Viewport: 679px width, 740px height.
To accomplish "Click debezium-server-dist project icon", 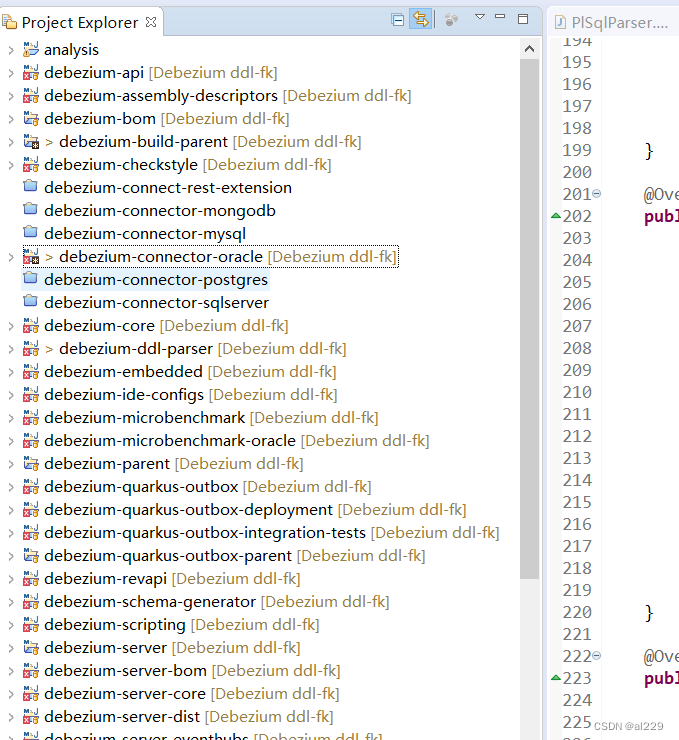I will [x=31, y=716].
